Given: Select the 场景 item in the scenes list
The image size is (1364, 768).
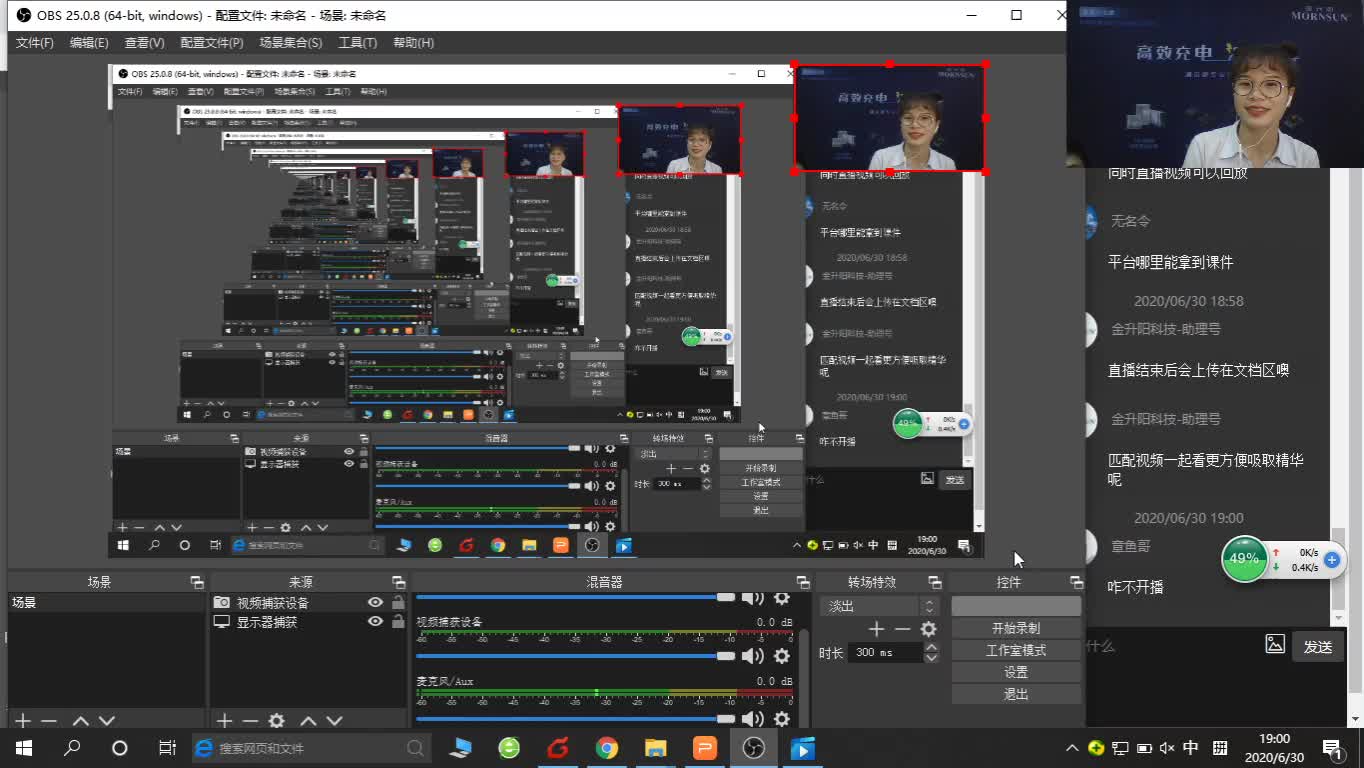Looking at the screenshot, I should point(106,603).
